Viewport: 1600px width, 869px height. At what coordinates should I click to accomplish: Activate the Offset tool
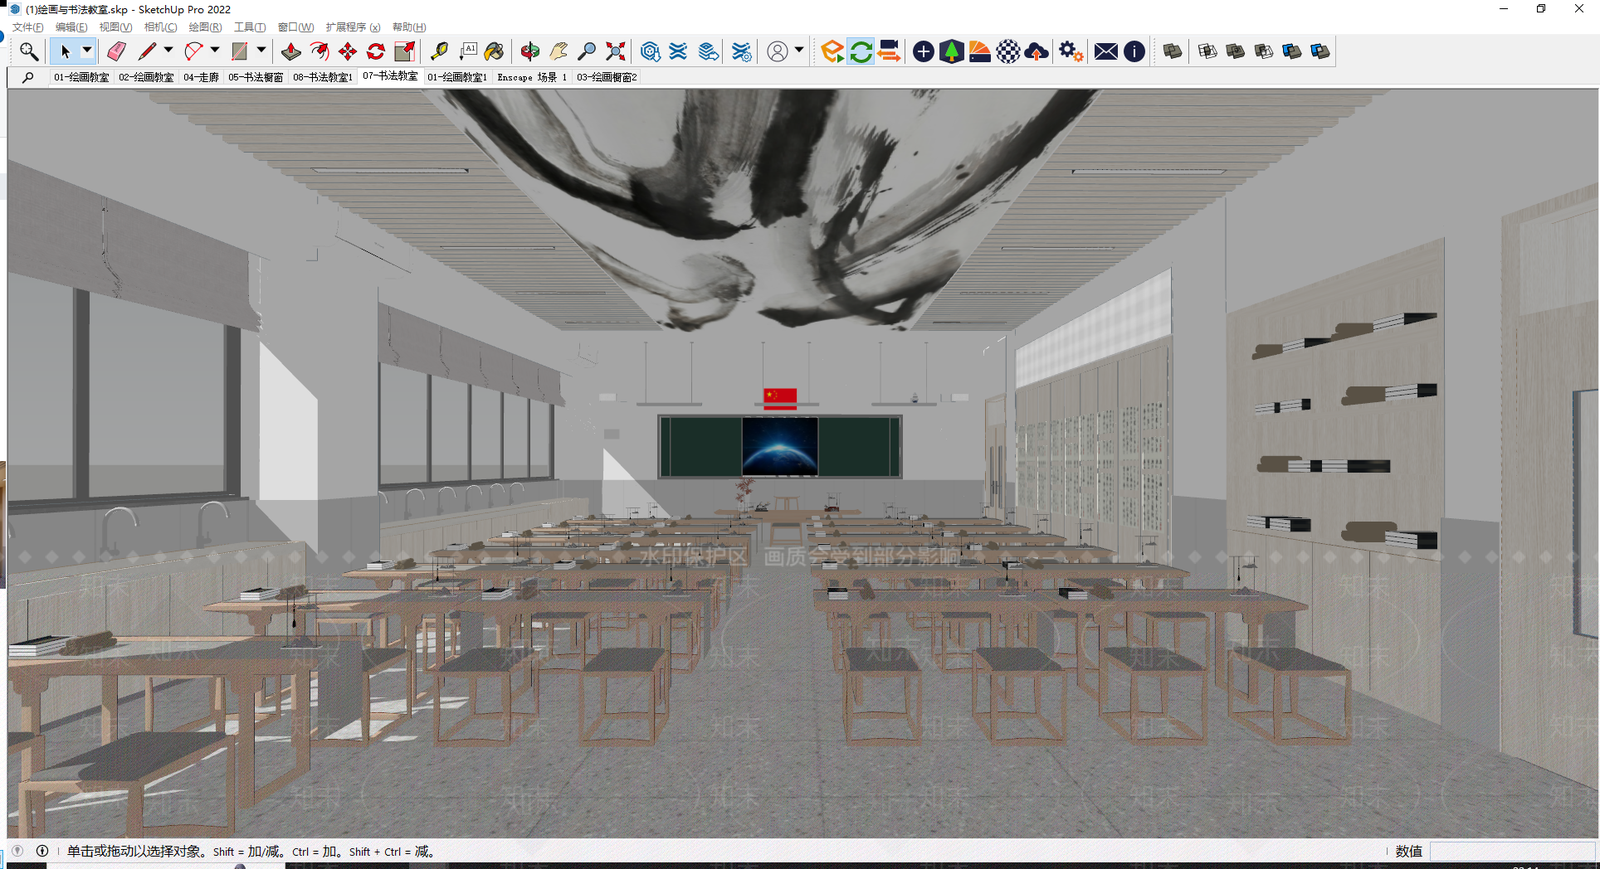click(x=320, y=51)
